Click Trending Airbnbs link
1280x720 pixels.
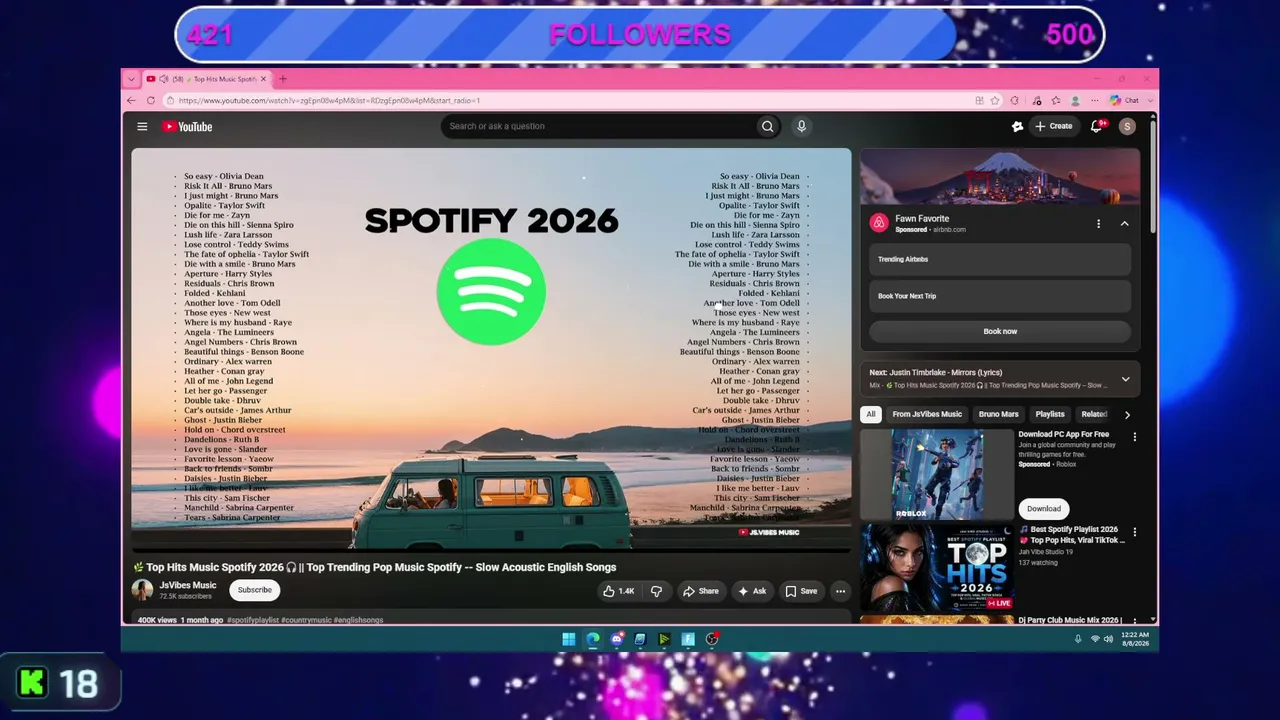pyautogui.click(x=1000, y=259)
